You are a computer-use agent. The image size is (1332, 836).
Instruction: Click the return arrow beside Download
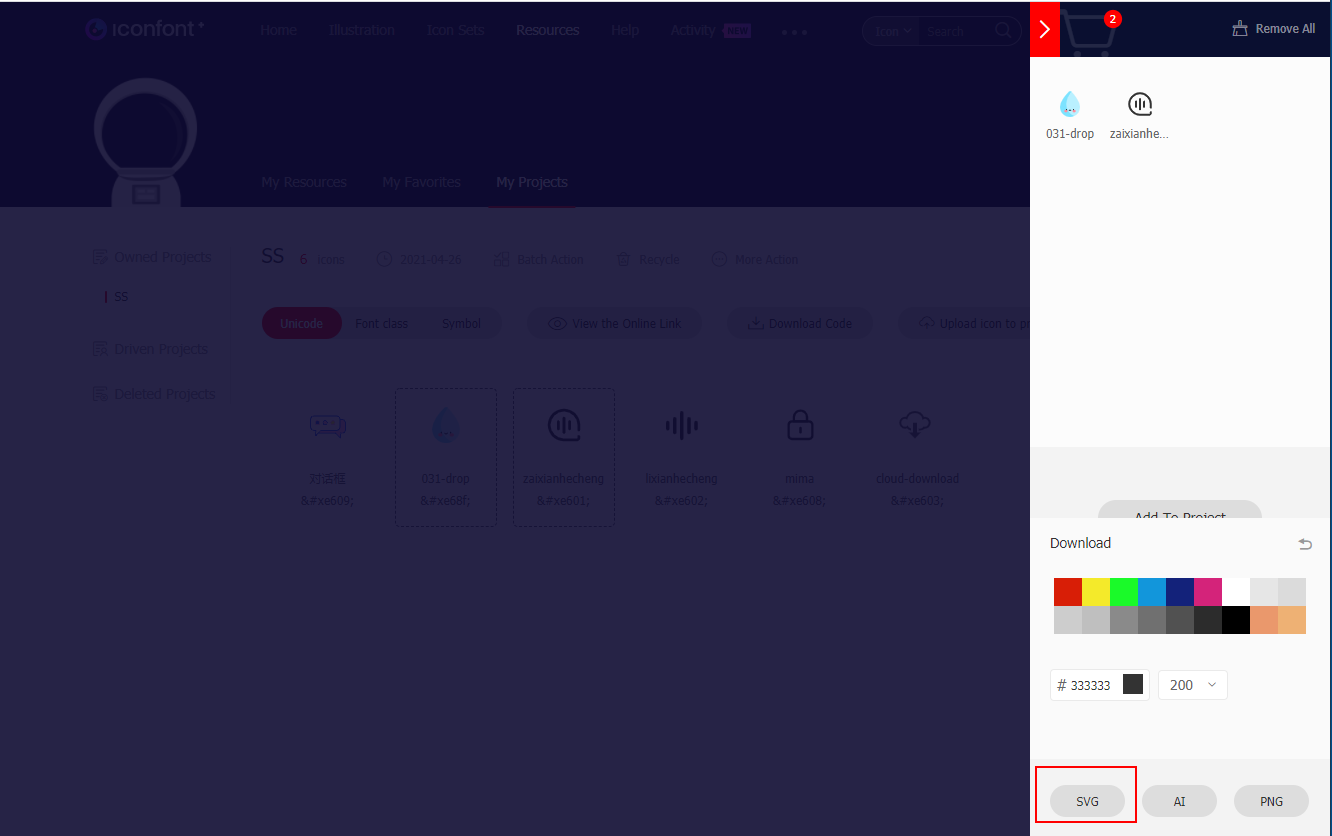(1305, 544)
